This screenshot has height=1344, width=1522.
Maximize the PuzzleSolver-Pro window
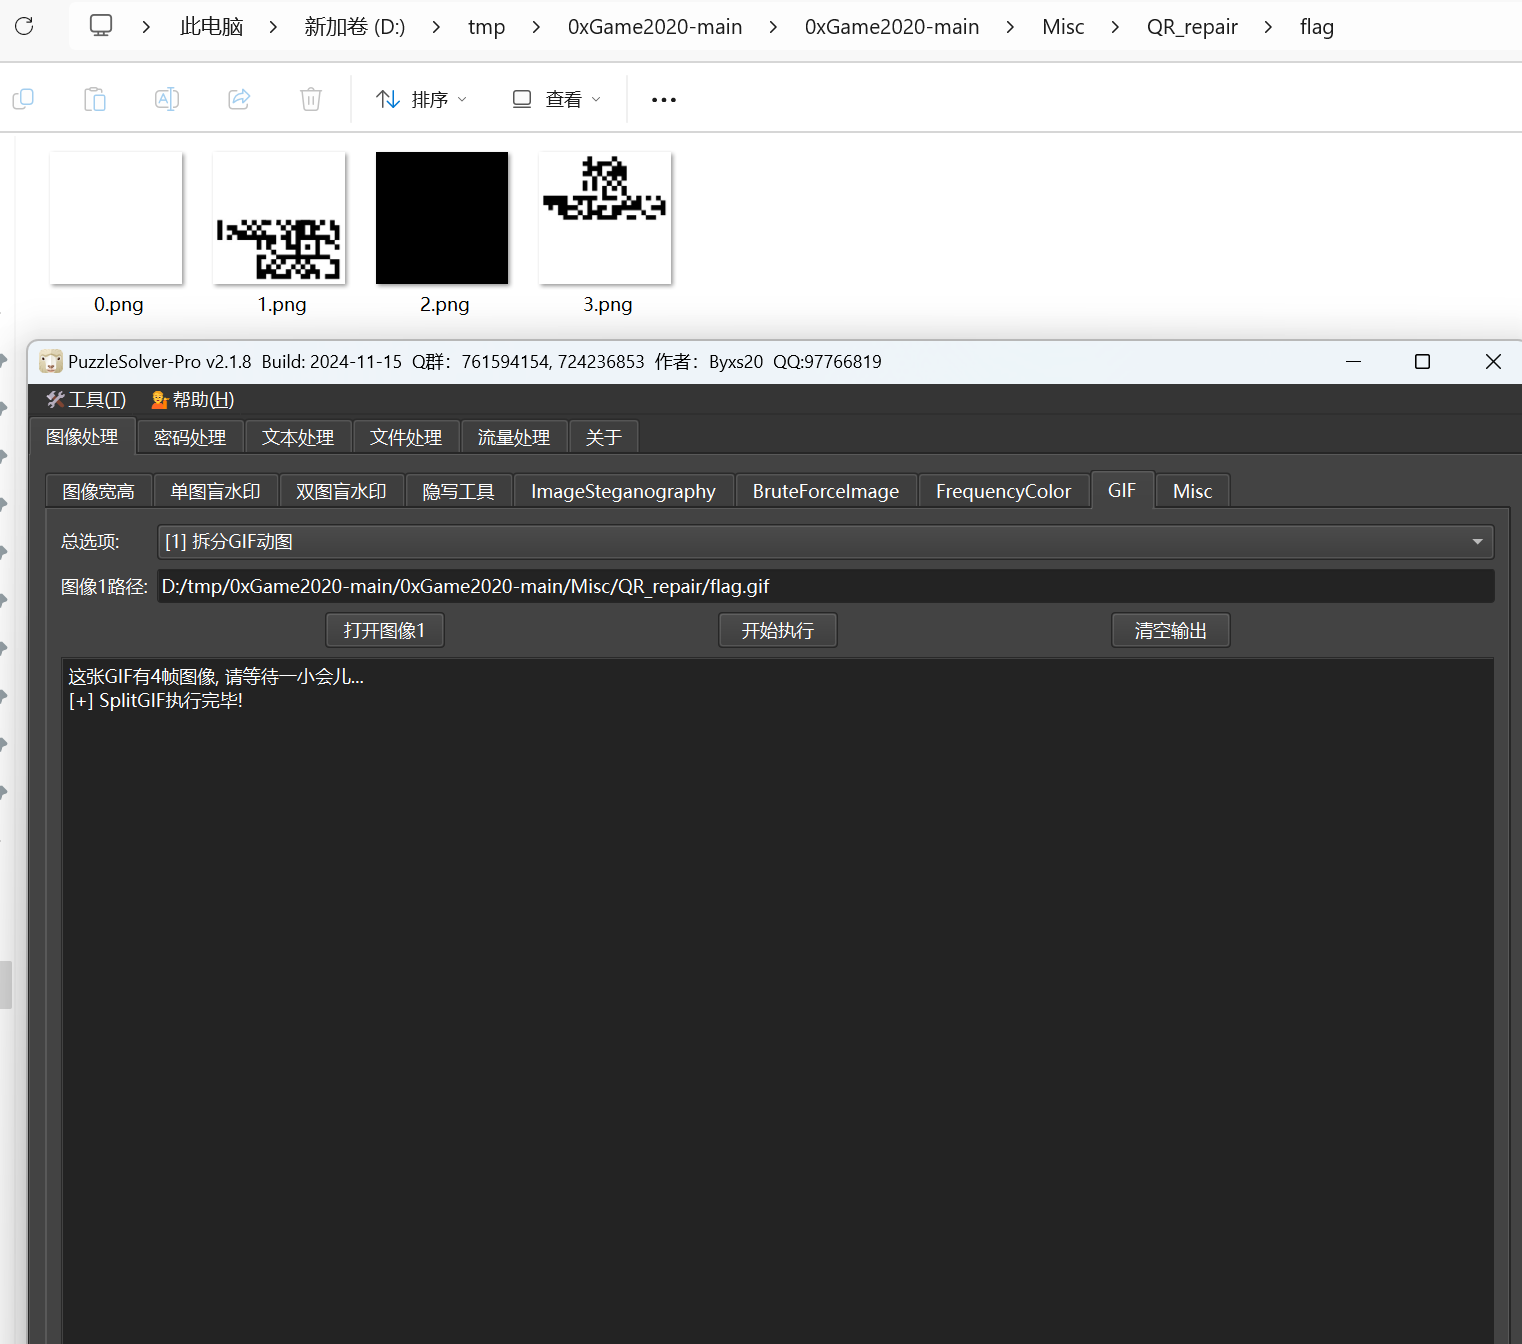1422,362
